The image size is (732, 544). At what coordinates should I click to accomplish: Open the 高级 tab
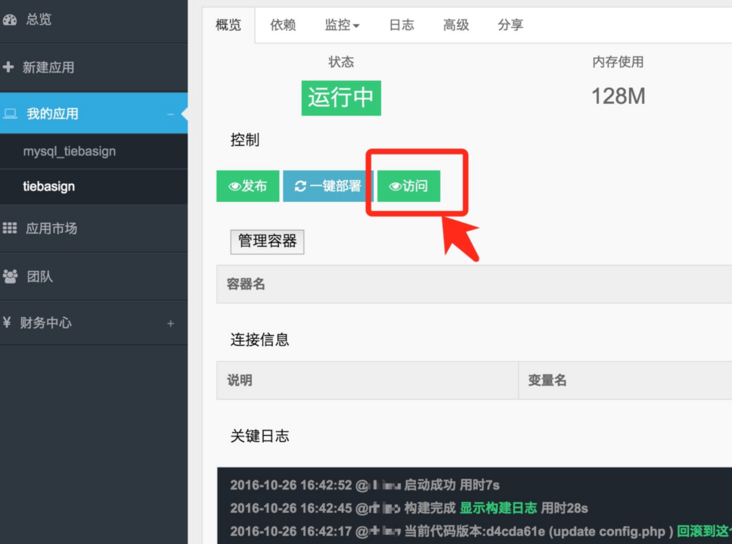(456, 25)
